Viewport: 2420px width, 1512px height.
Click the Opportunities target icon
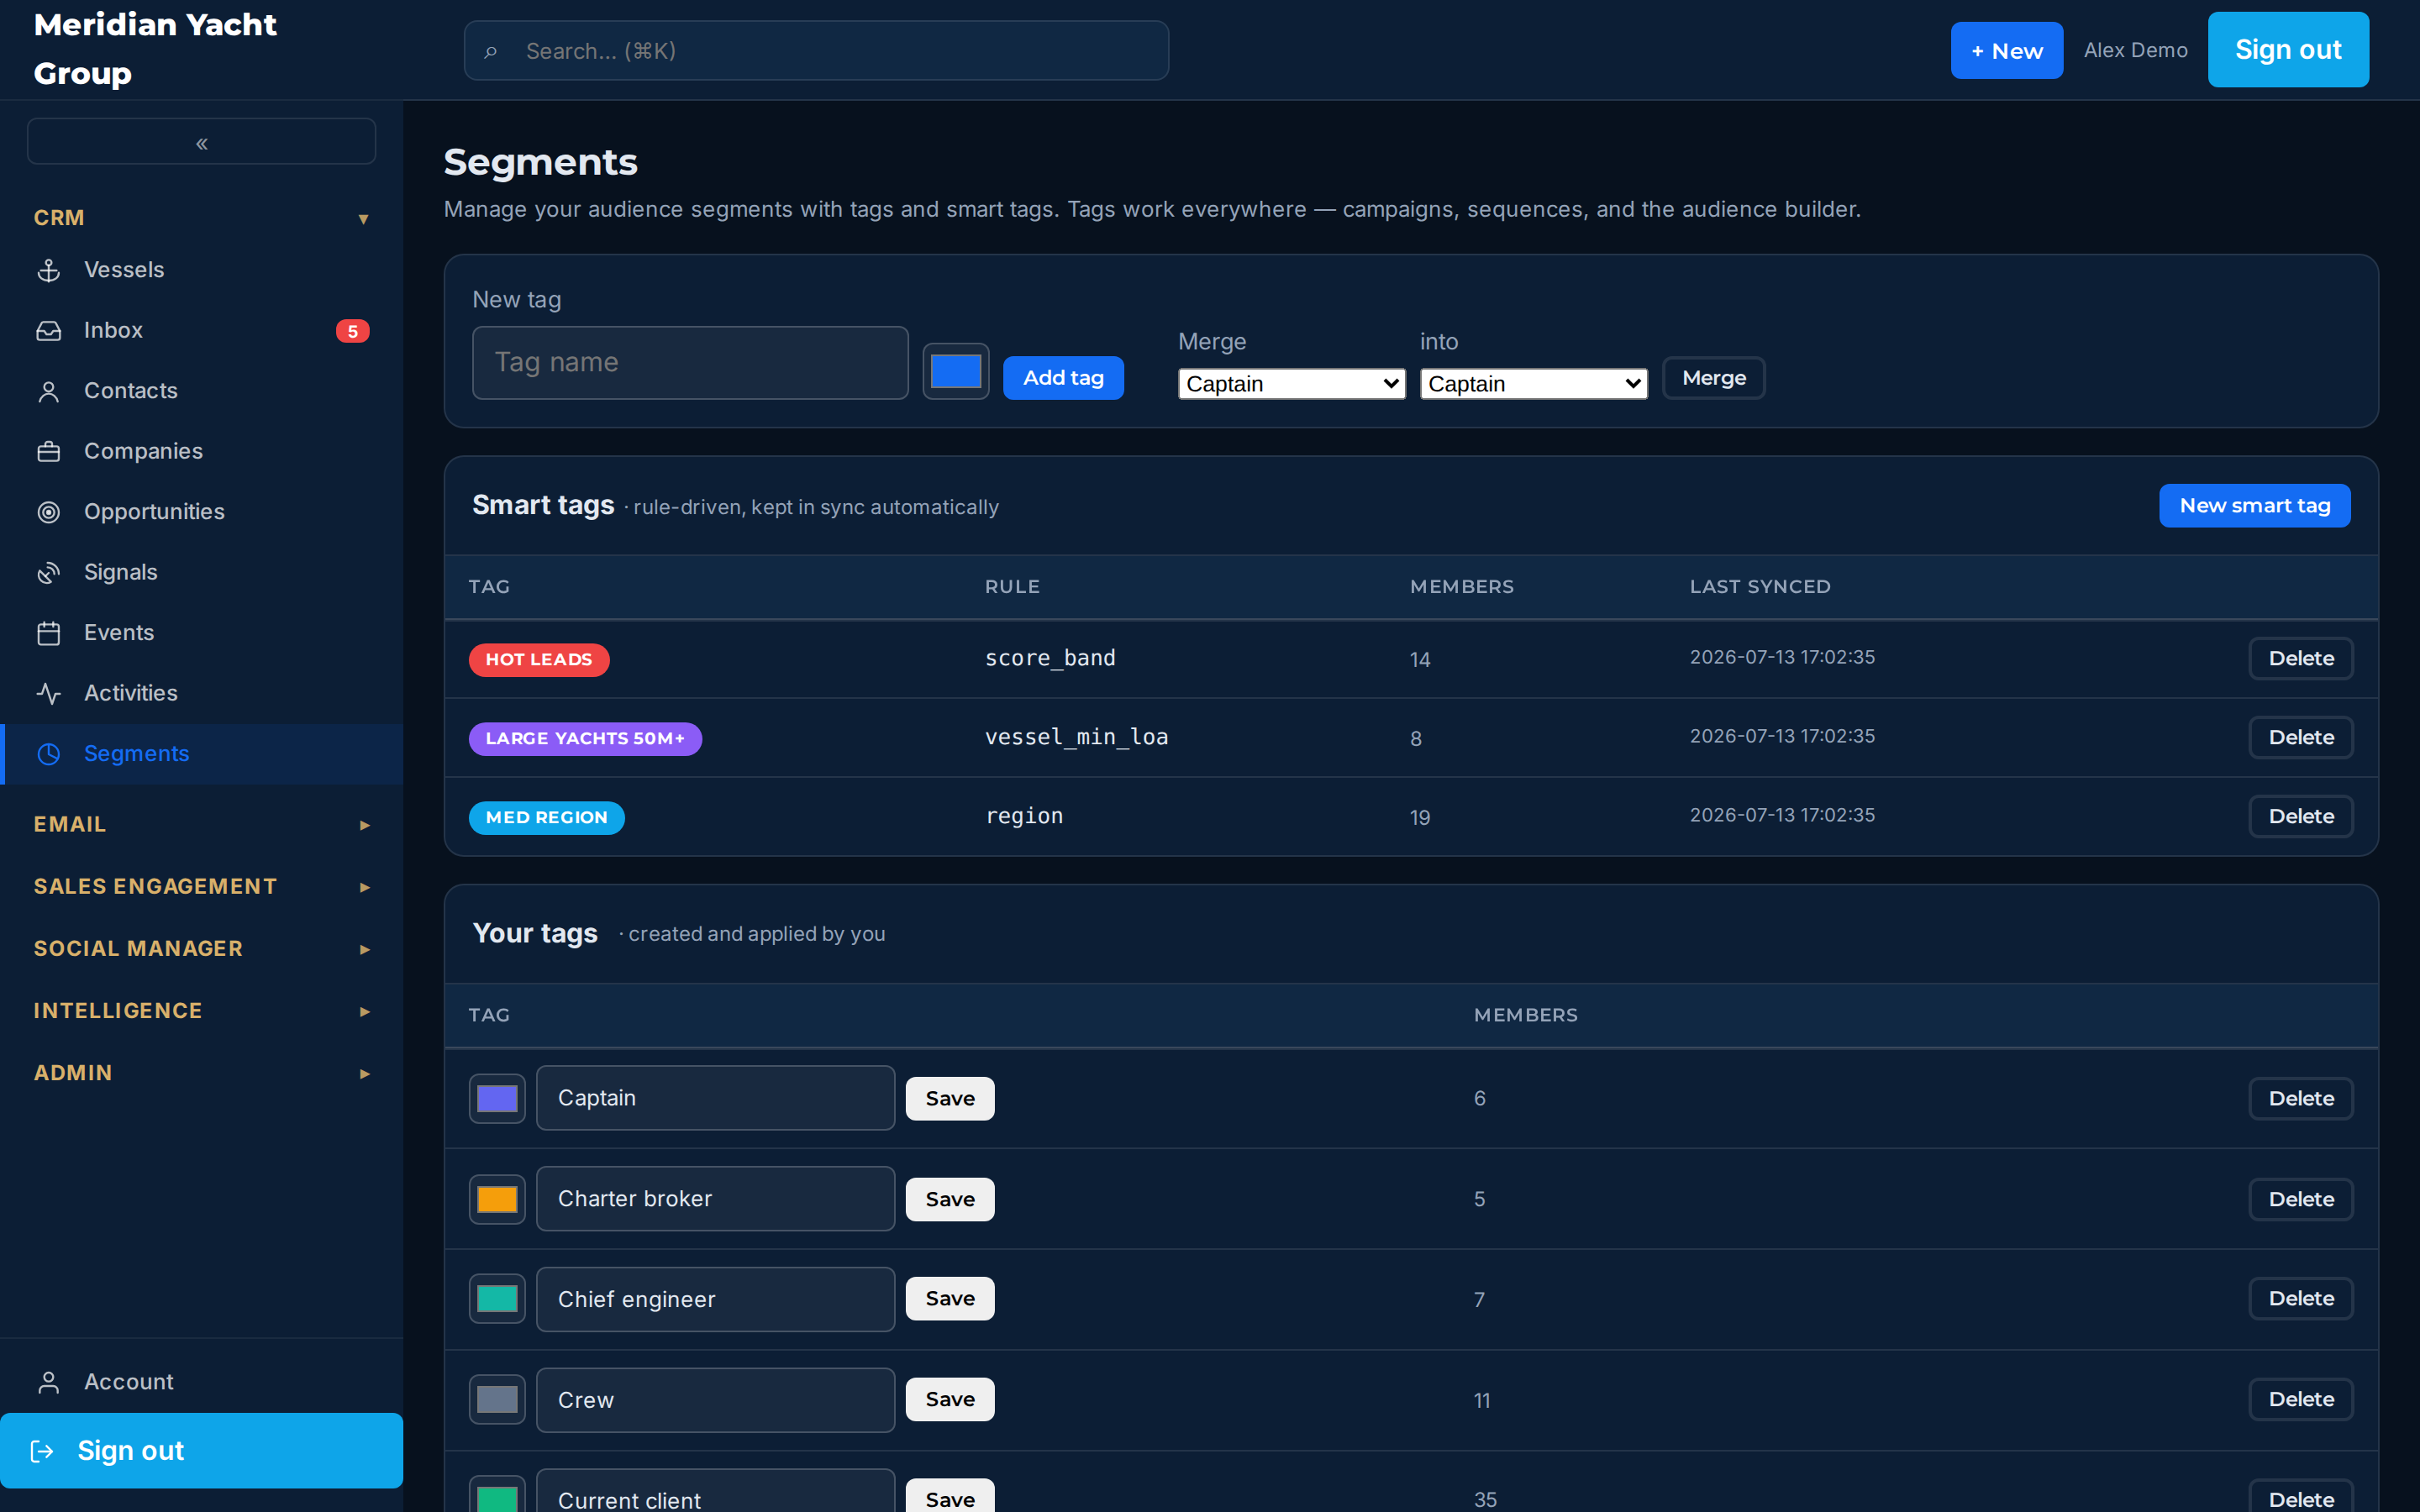pos(48,512)
